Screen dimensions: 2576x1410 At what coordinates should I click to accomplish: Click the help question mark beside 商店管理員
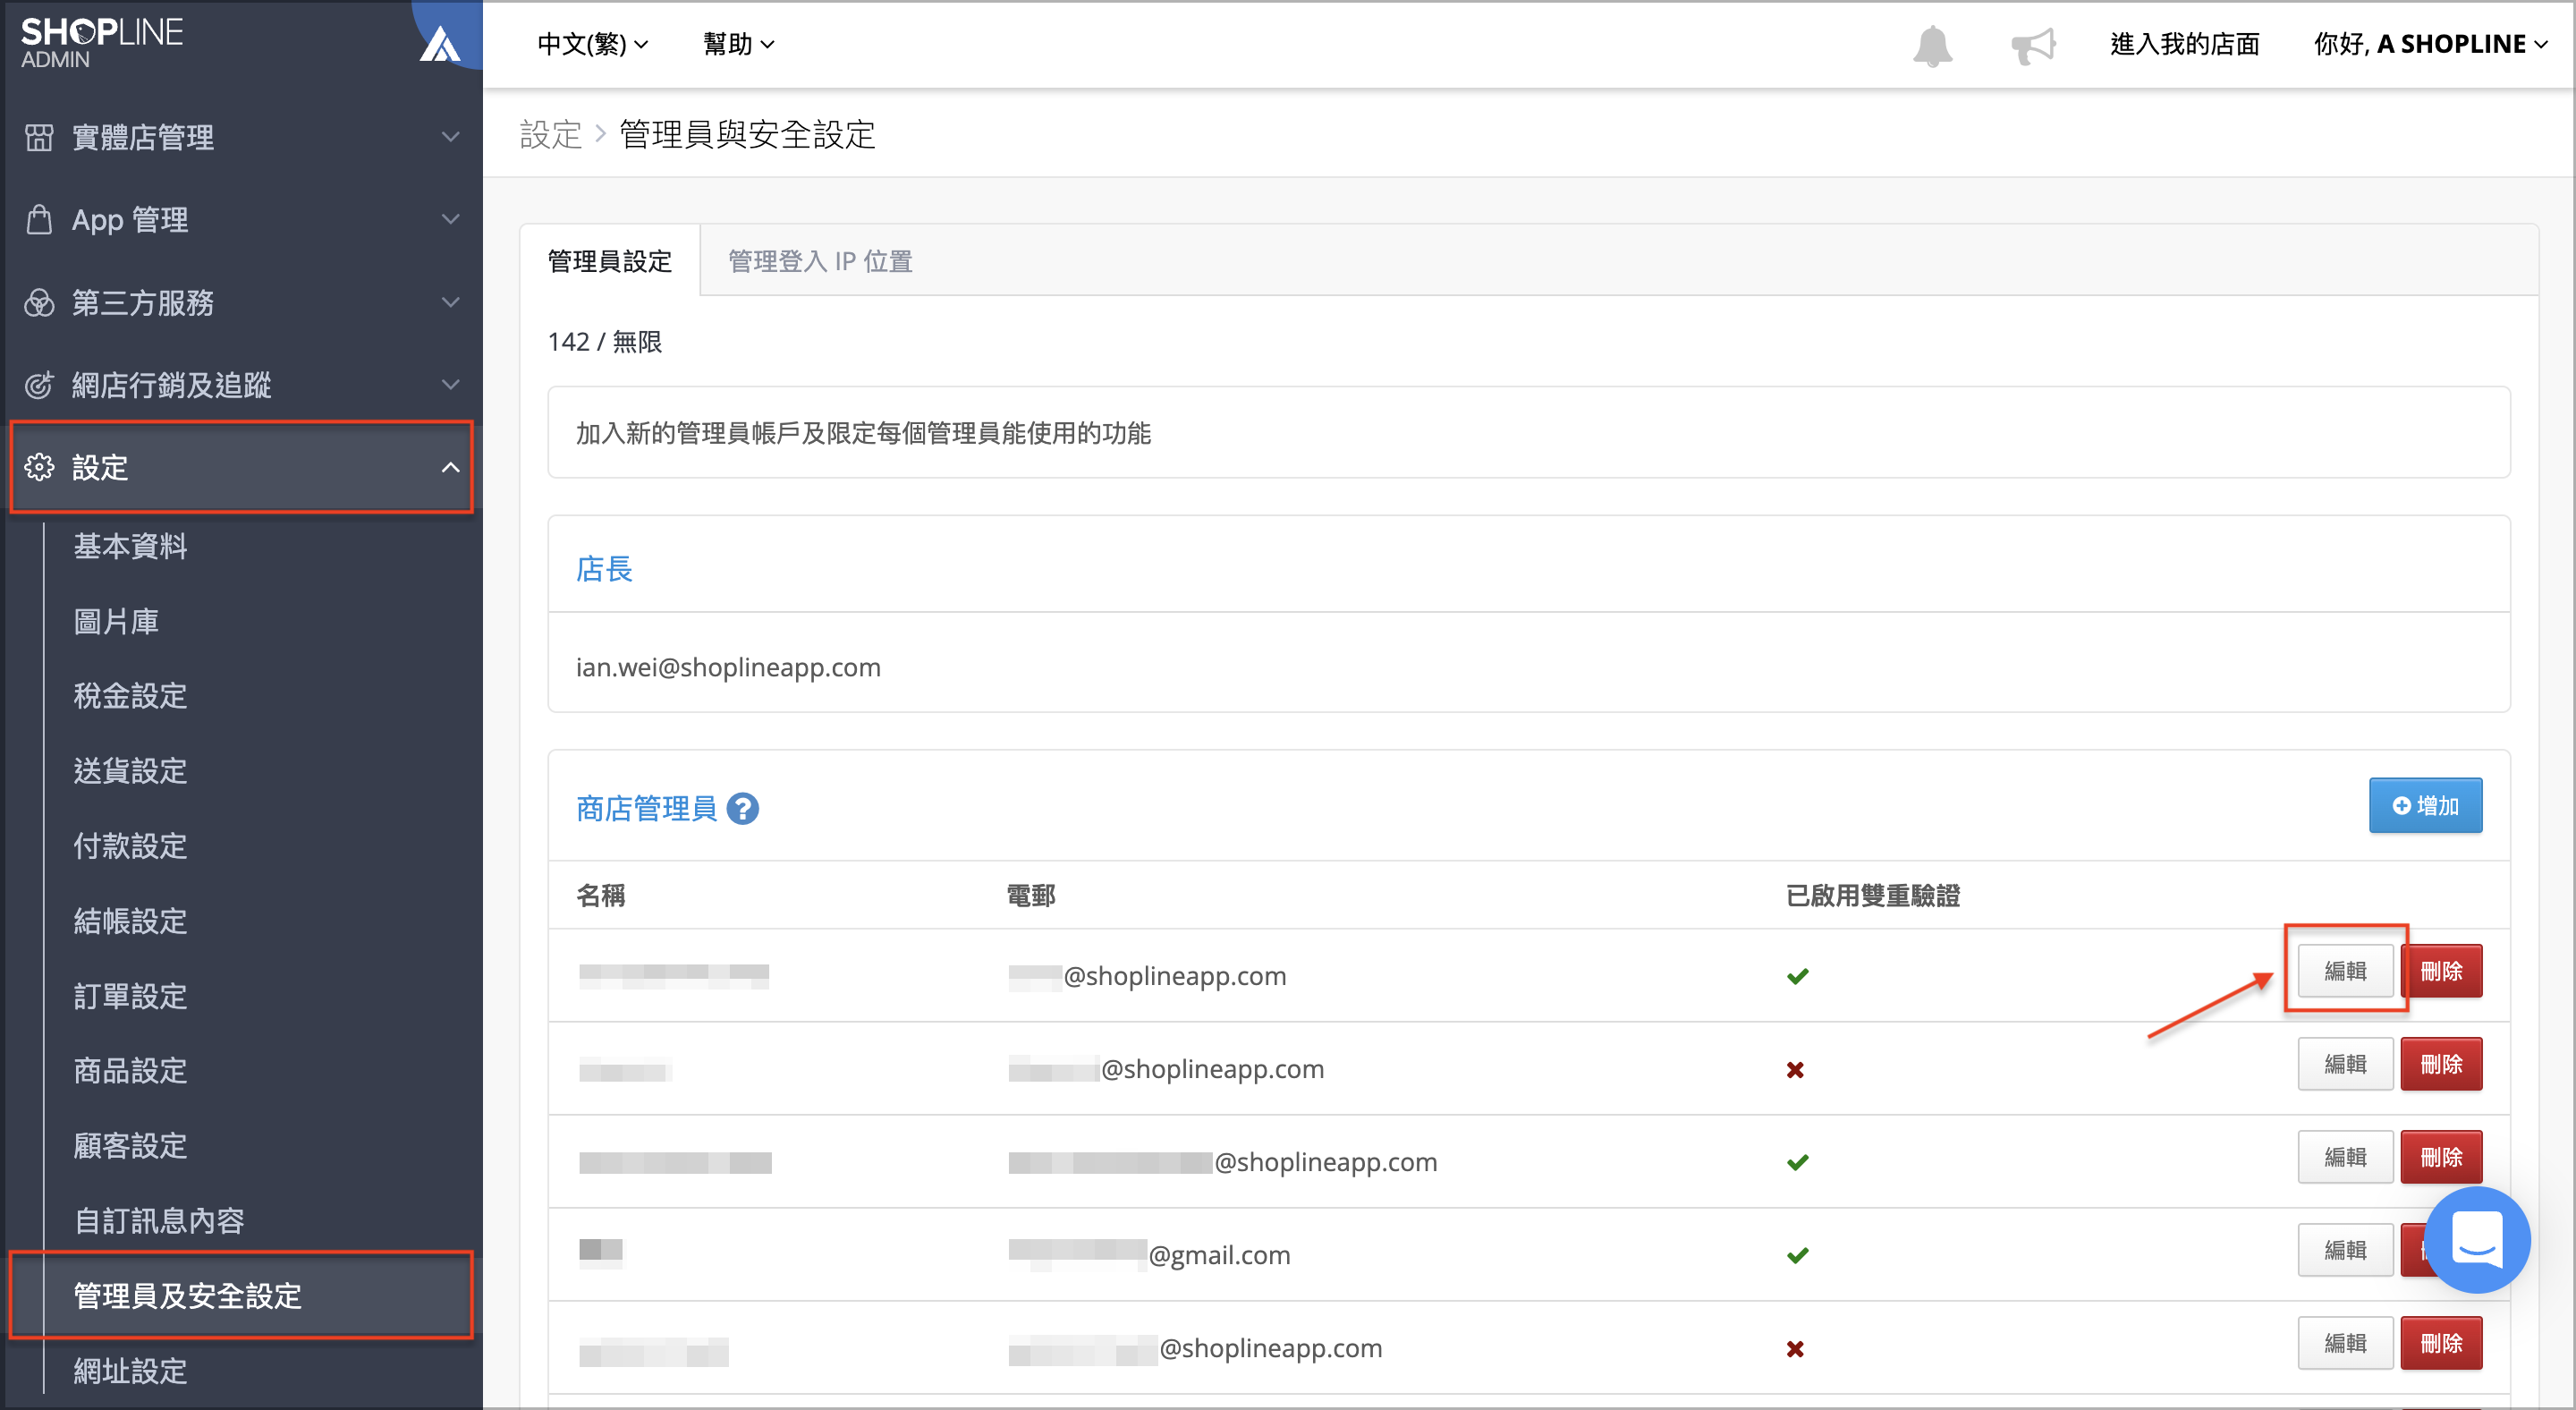click(742, 808)
